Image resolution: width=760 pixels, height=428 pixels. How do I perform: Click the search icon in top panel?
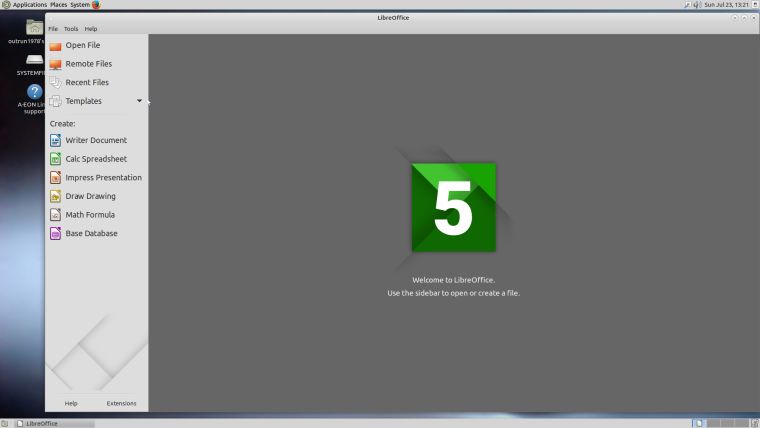pyautogui.click(x=687, y=5)
